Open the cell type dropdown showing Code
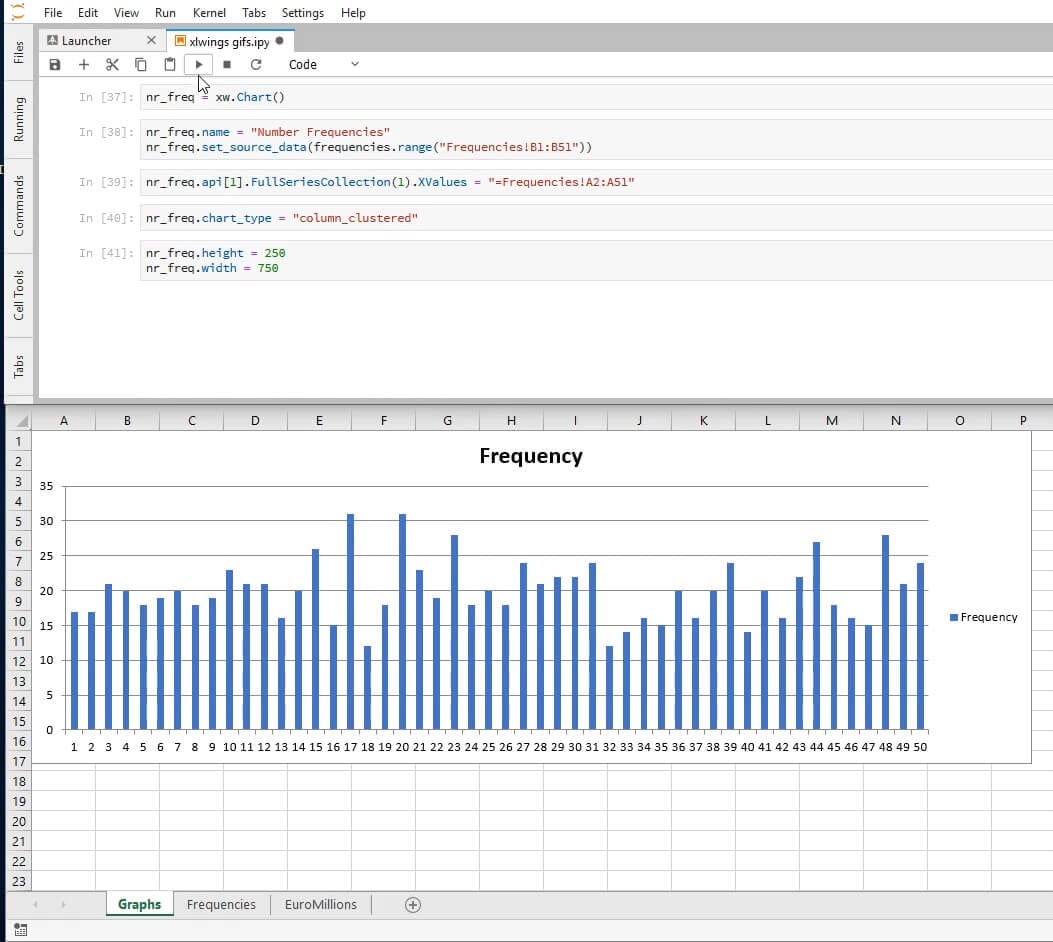Image resolution: width=1053 pixels, height=942 pixels. click(x=318, y=64)
